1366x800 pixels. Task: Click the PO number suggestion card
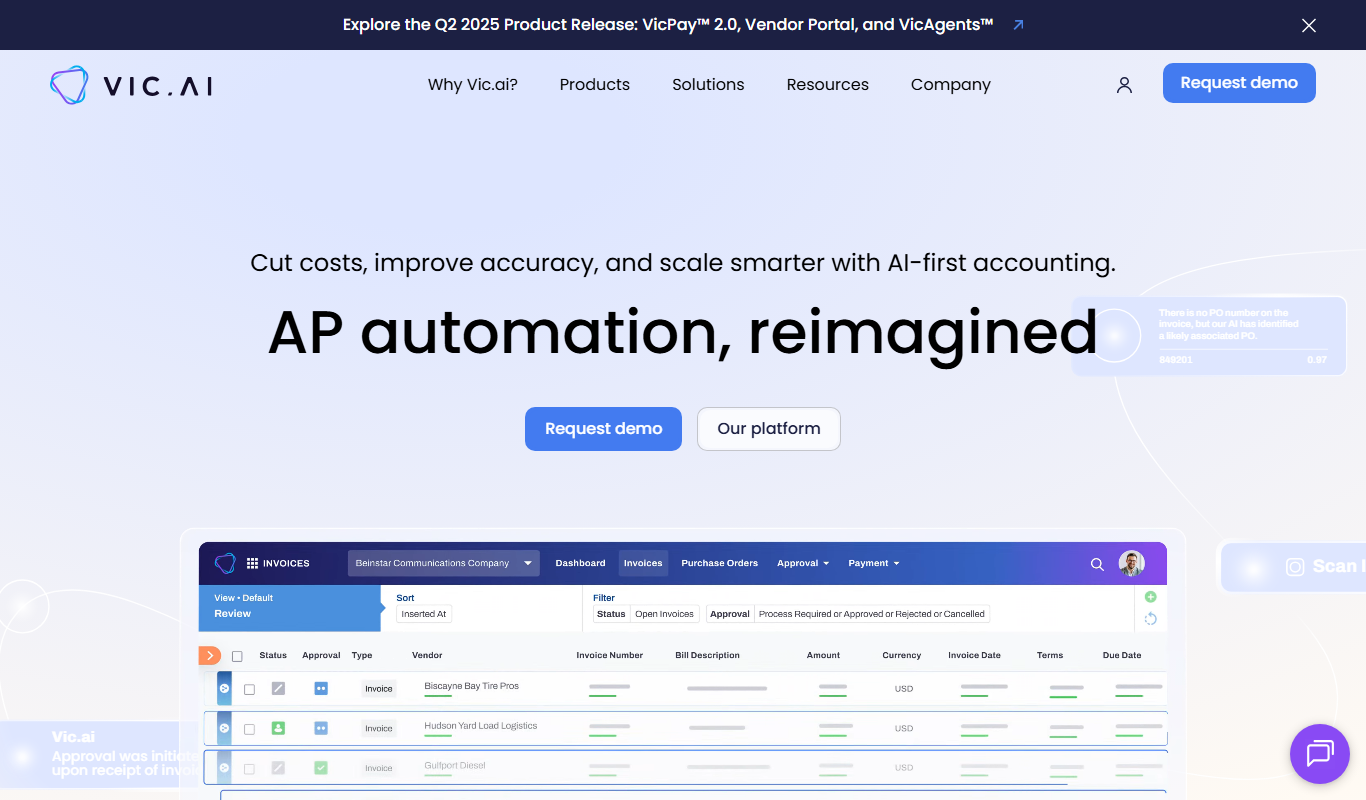pos(1209,336)
